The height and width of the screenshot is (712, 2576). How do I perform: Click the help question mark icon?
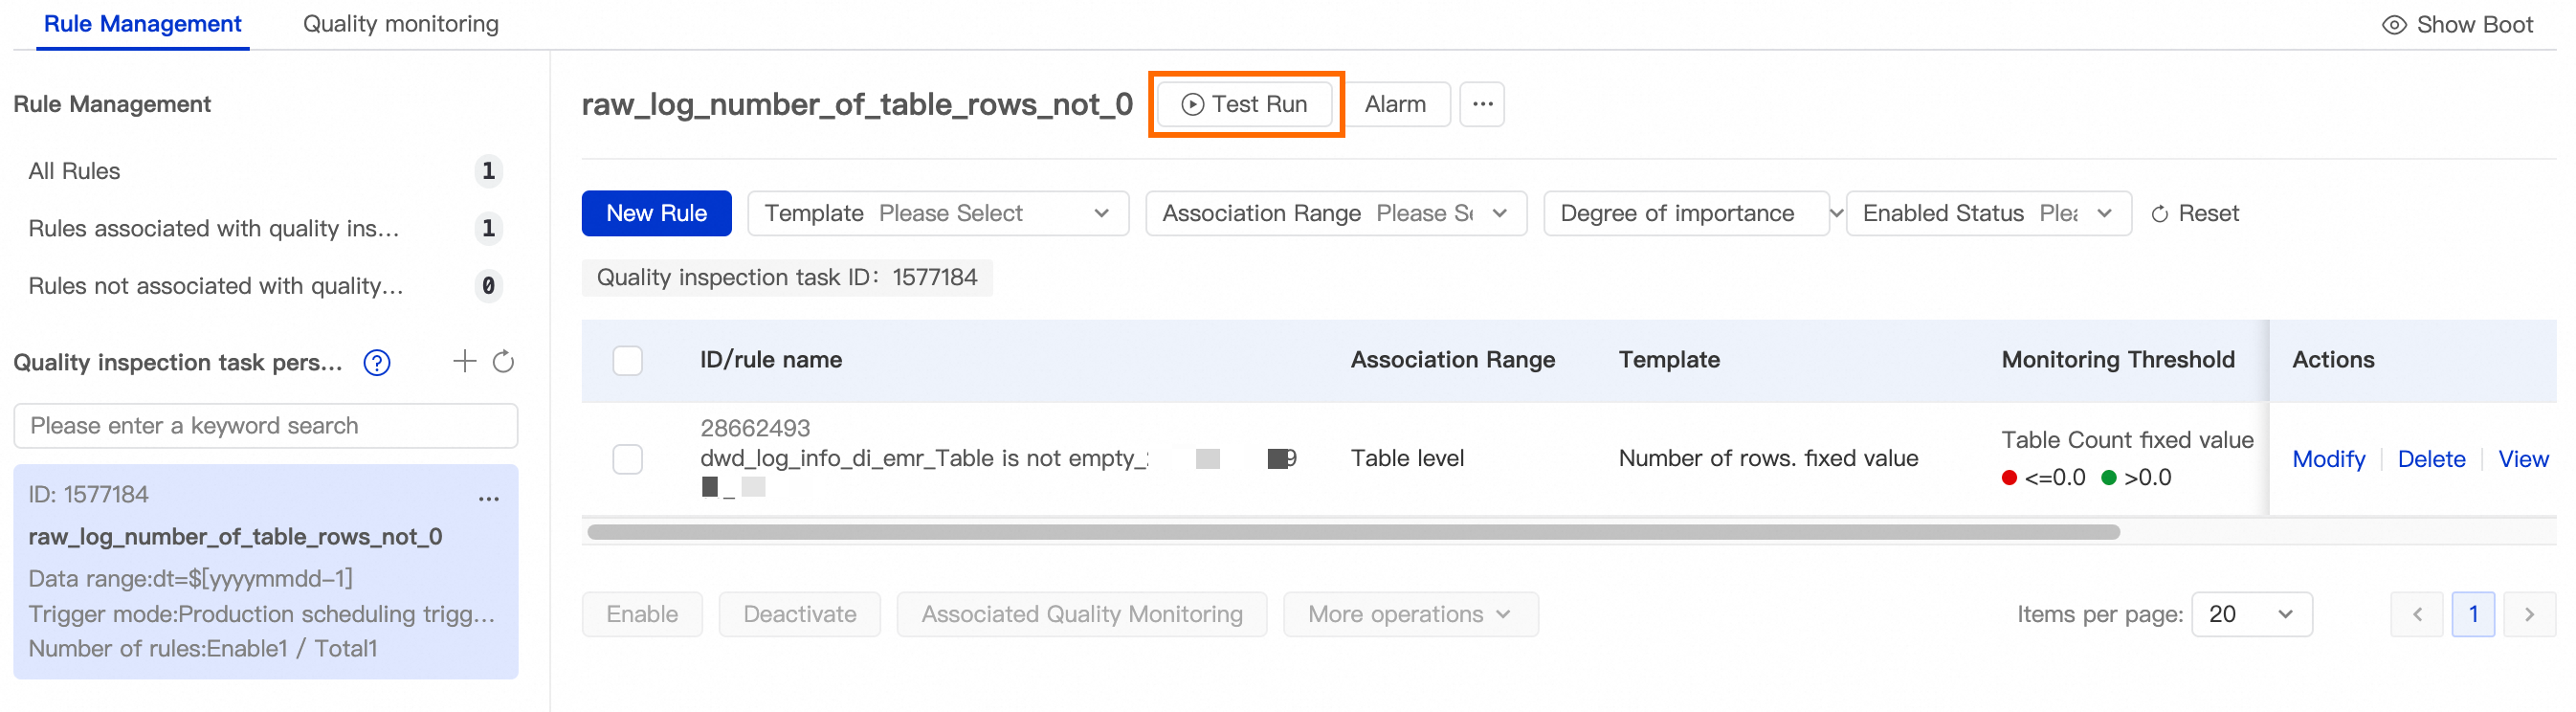(x=376, y=362)
